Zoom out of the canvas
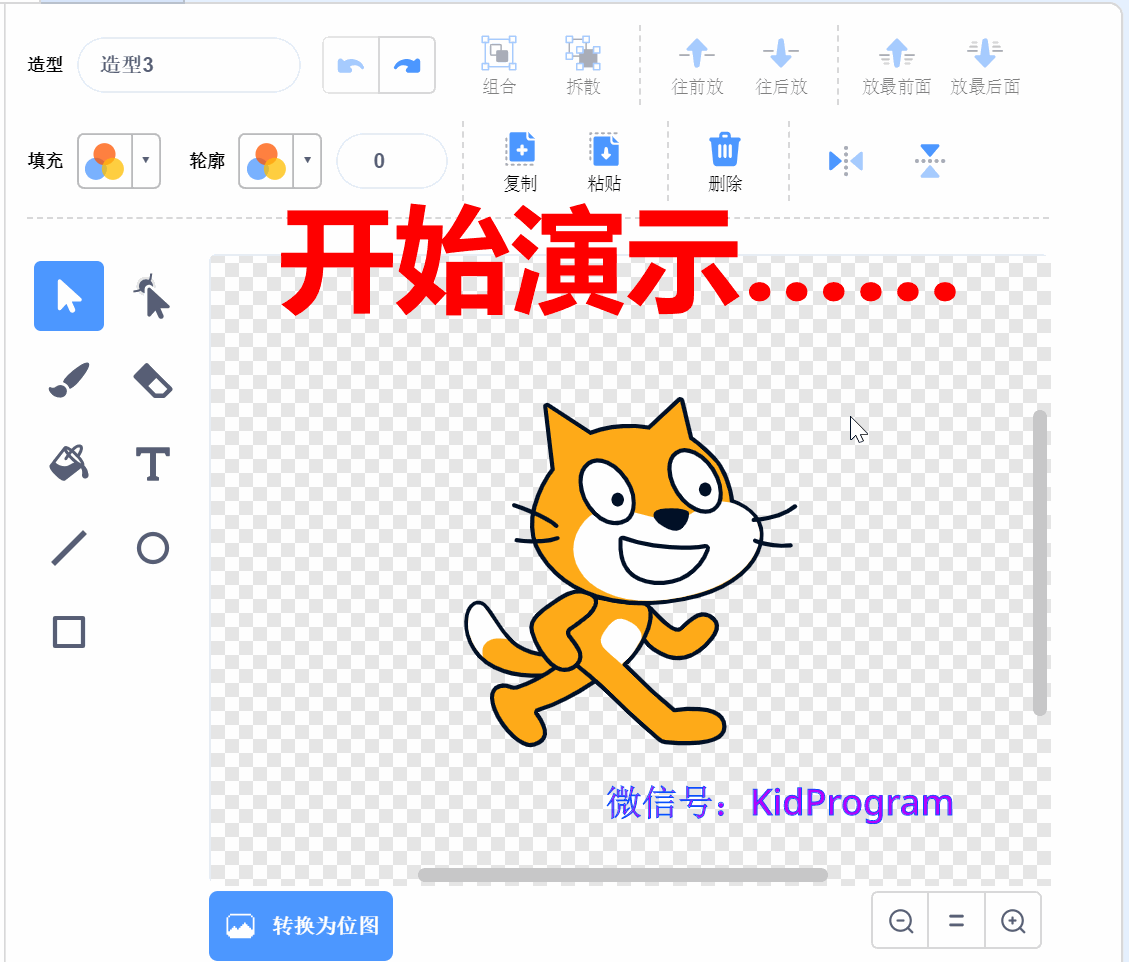The image size is (1129, 962). coord(901,921)
